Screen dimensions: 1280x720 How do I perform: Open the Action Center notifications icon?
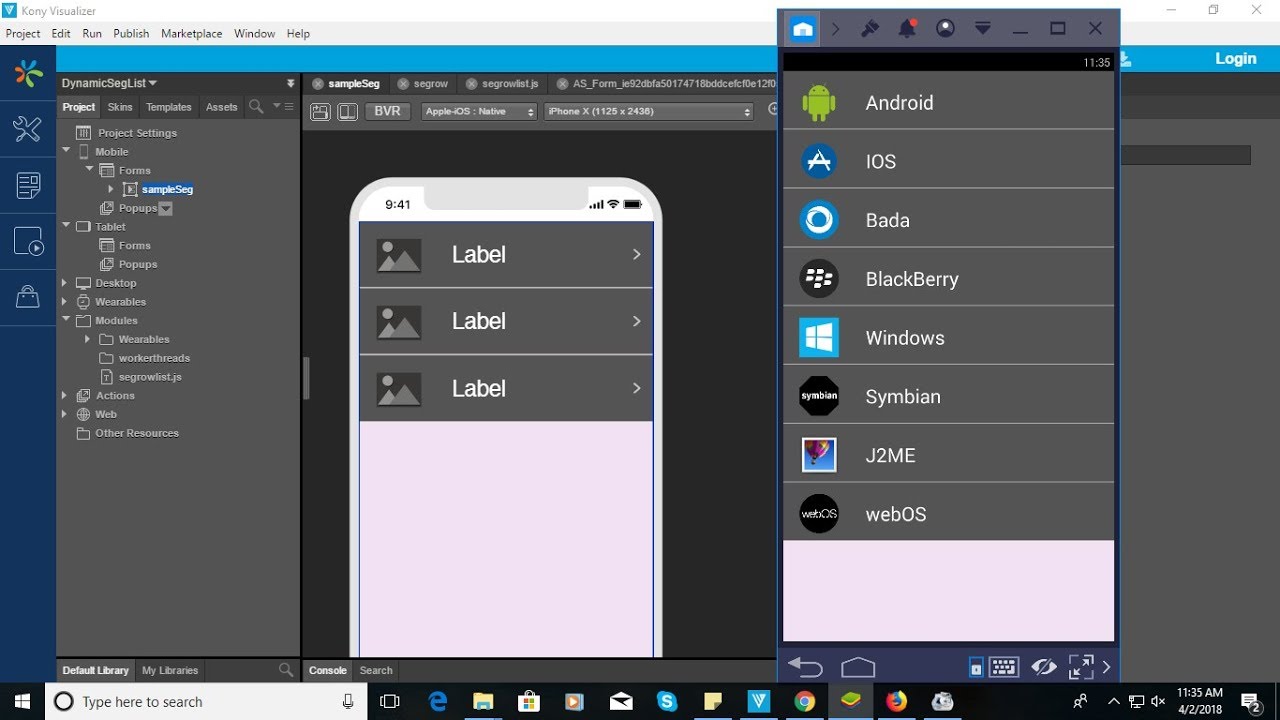(1250, 701)
